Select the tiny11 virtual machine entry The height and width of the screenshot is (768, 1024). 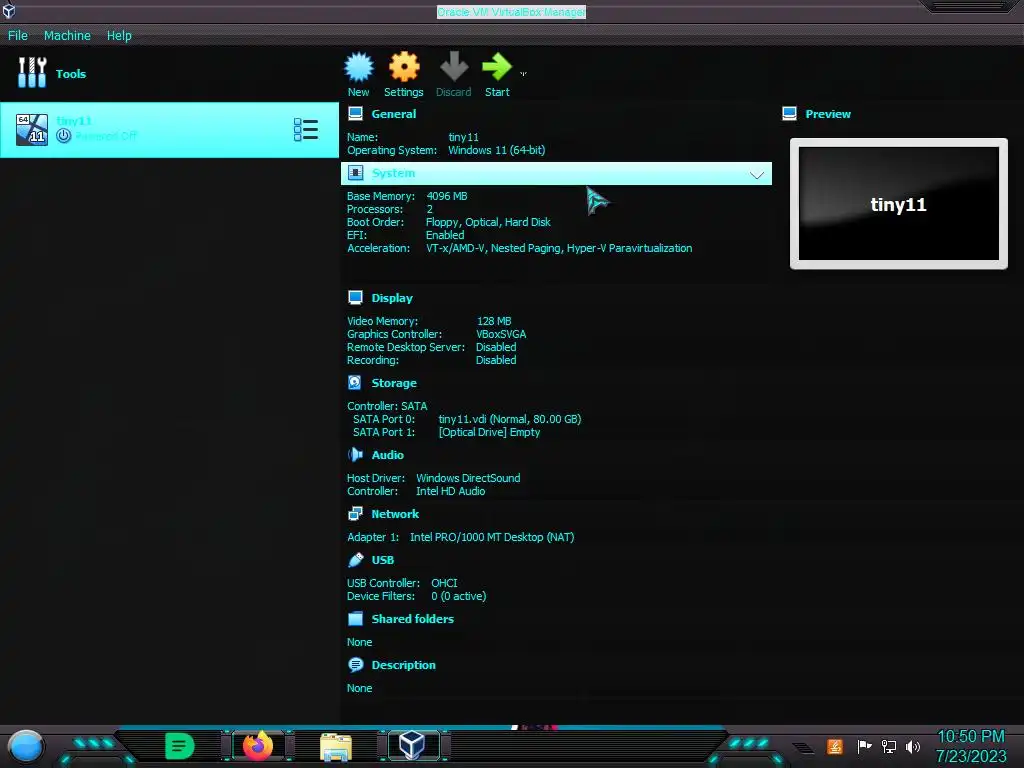[x=169, y=129]
